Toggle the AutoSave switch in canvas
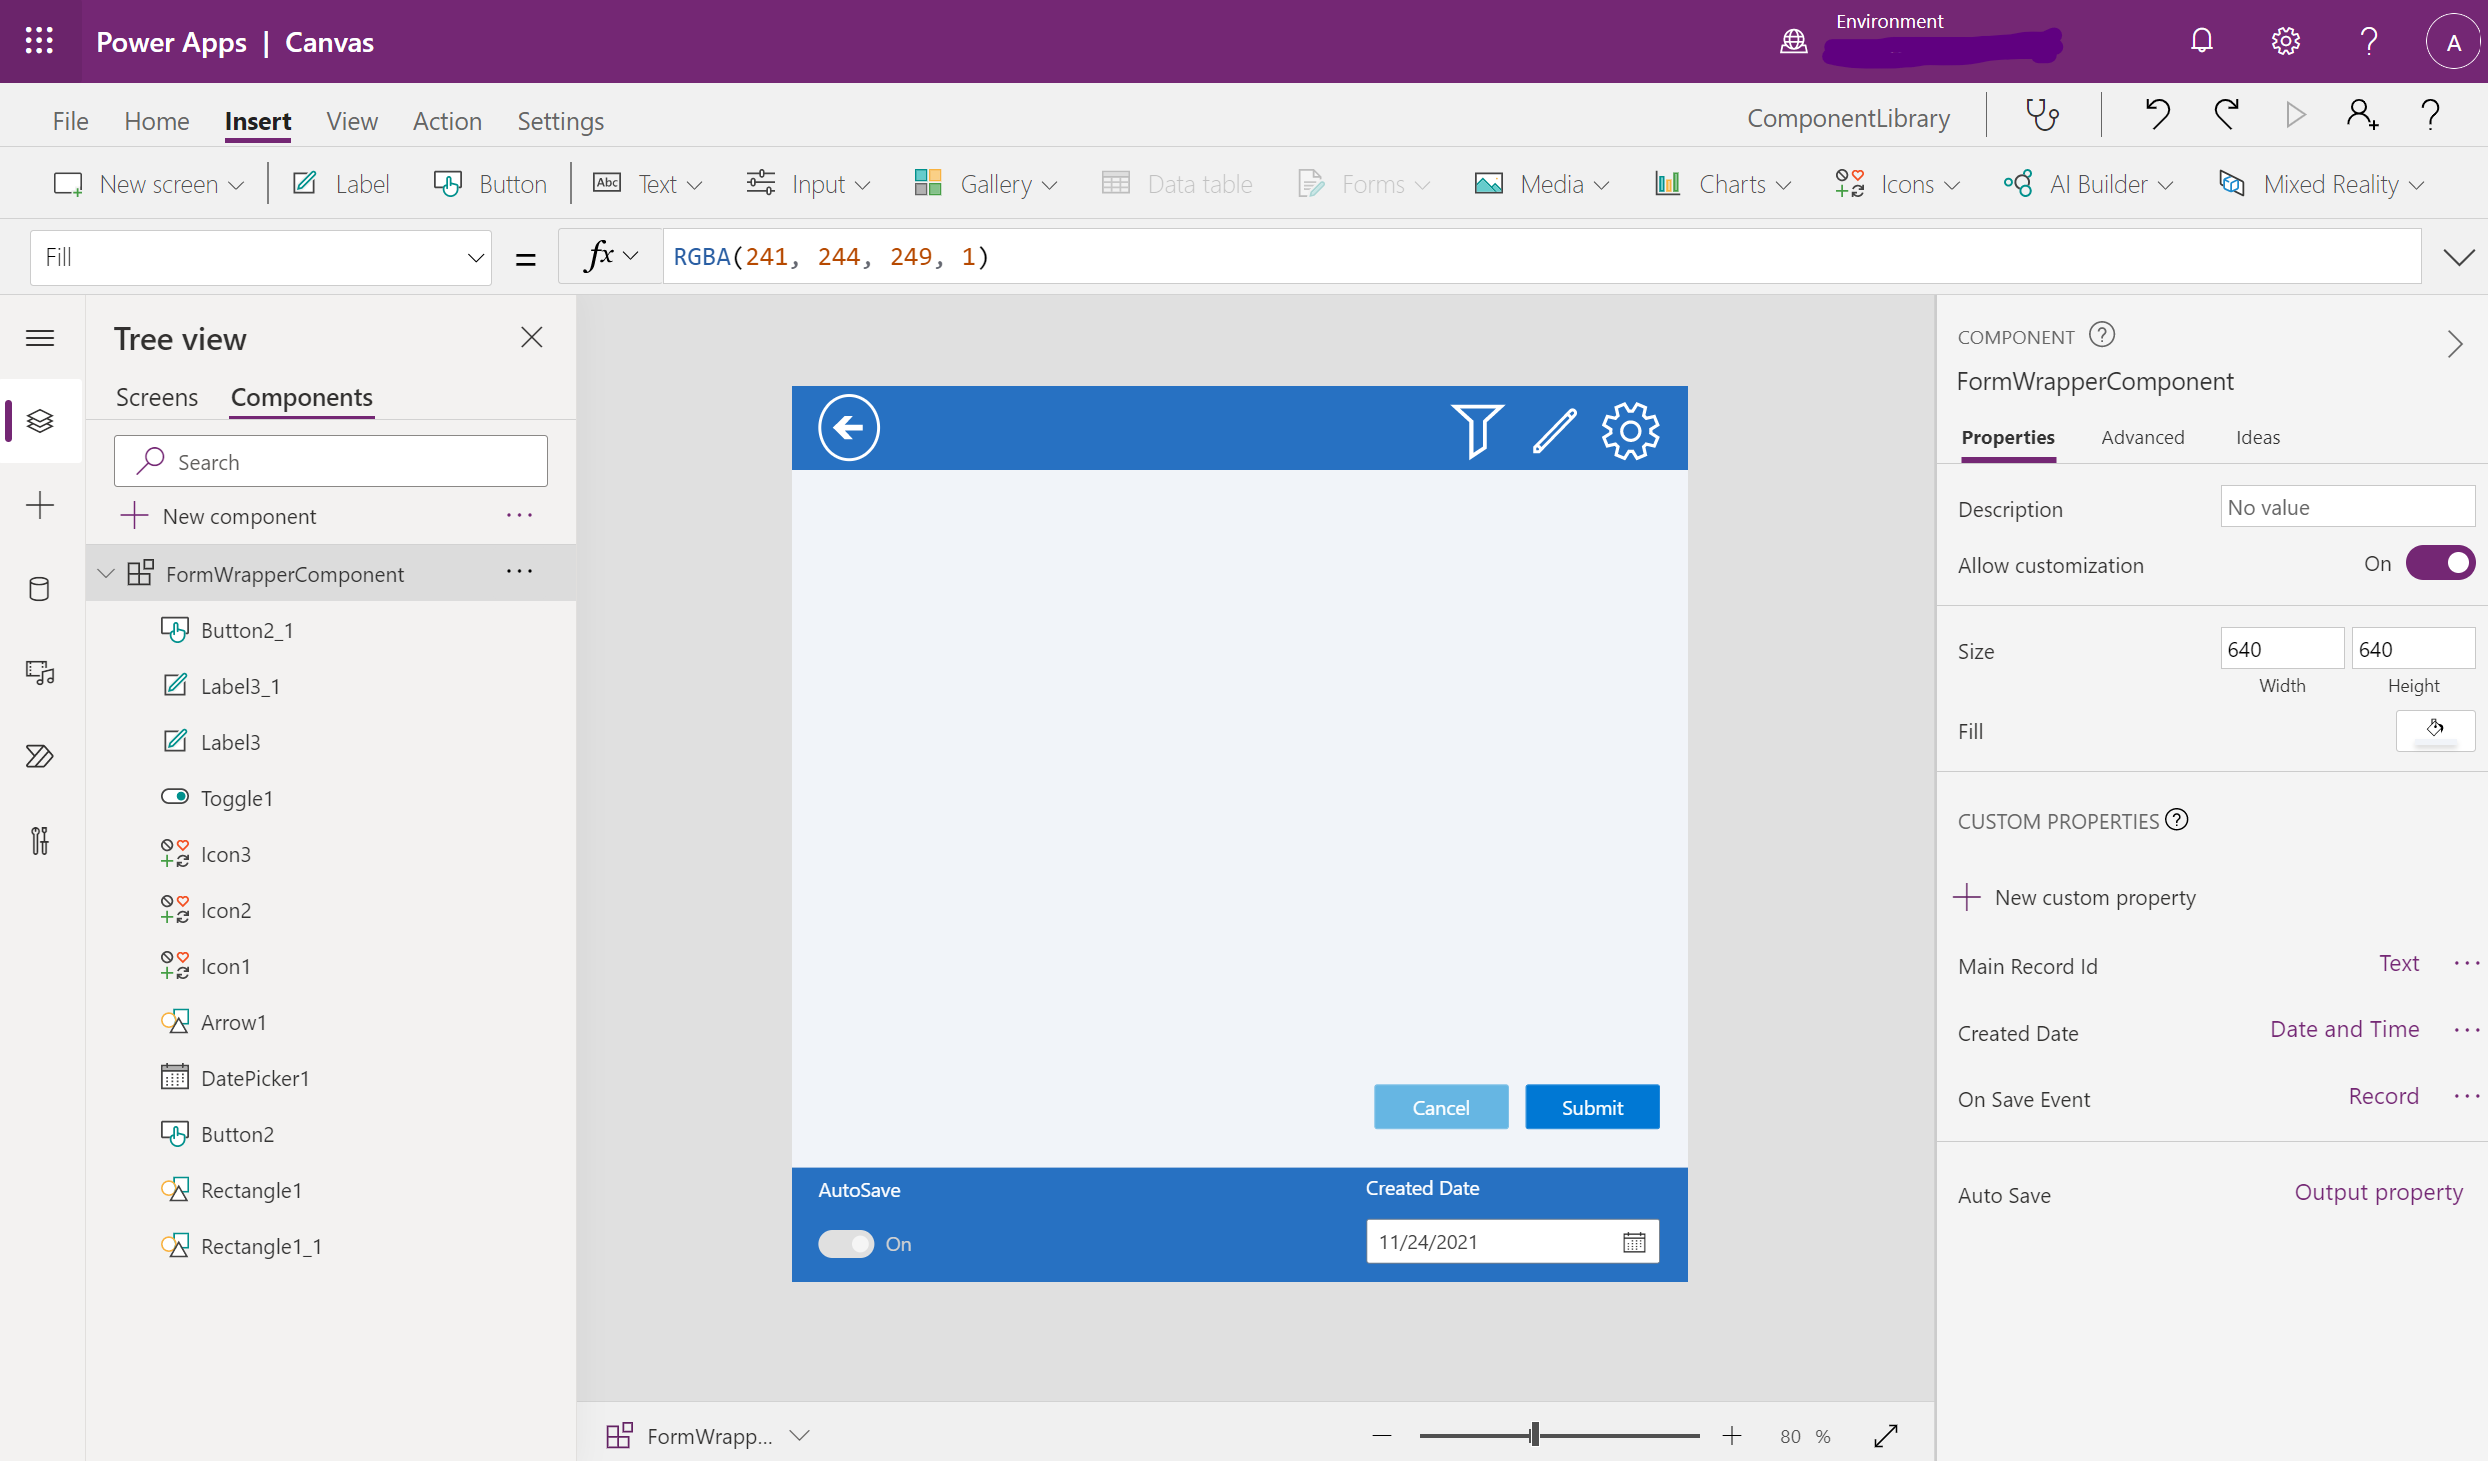Screen dimensions: 2488x1461 coord(843,1240)
